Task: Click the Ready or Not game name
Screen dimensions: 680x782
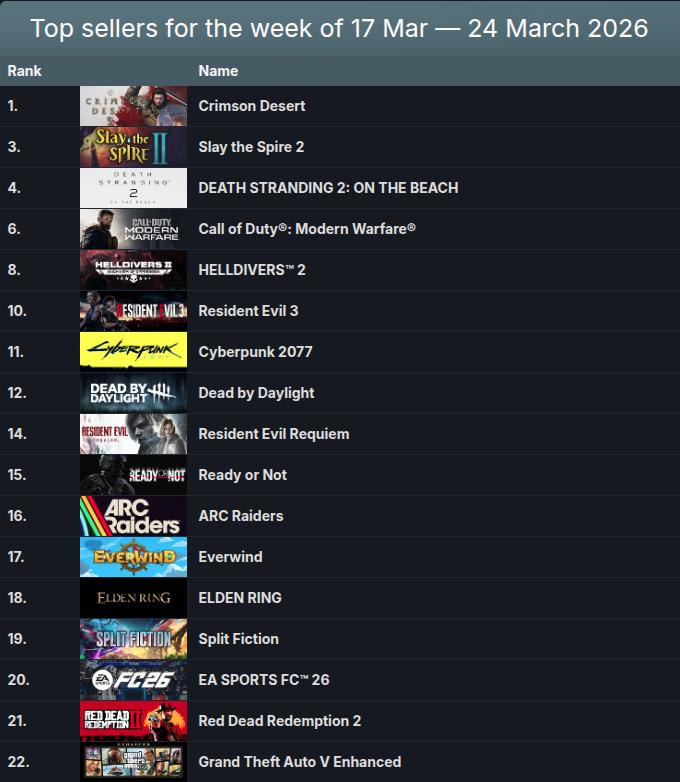Action: [x=242, y=475]
